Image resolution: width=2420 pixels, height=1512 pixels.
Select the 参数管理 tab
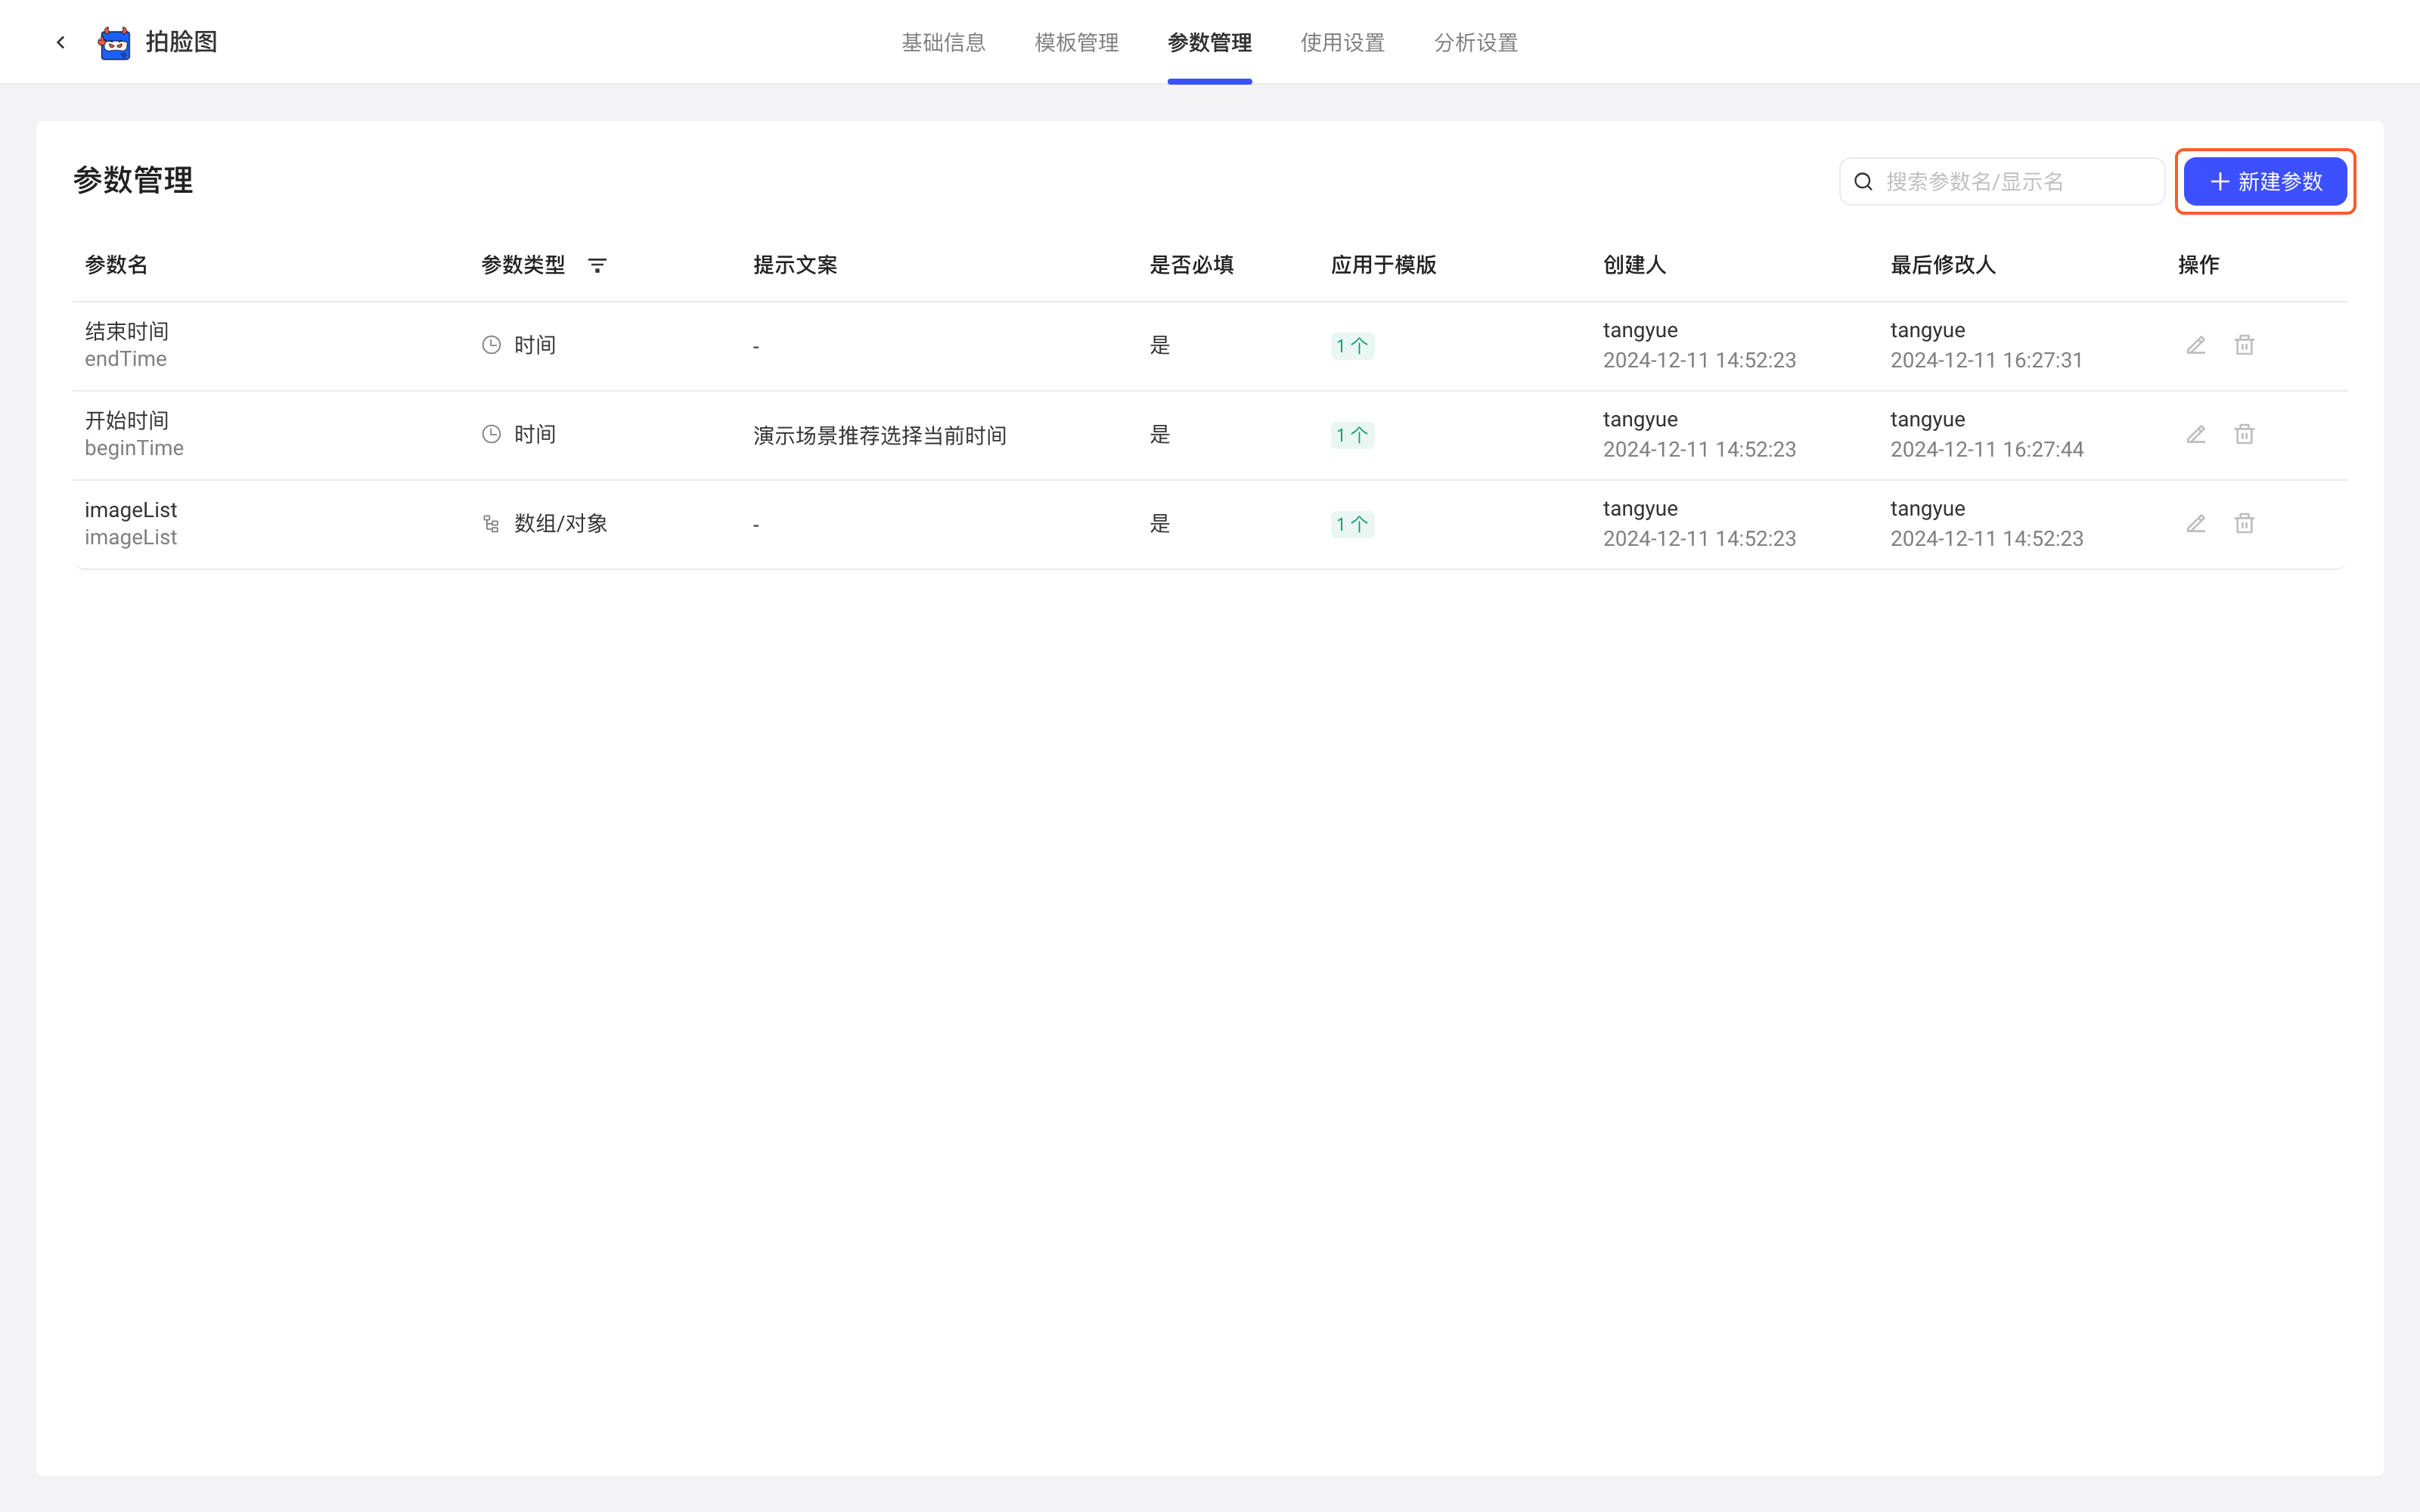1209,42
